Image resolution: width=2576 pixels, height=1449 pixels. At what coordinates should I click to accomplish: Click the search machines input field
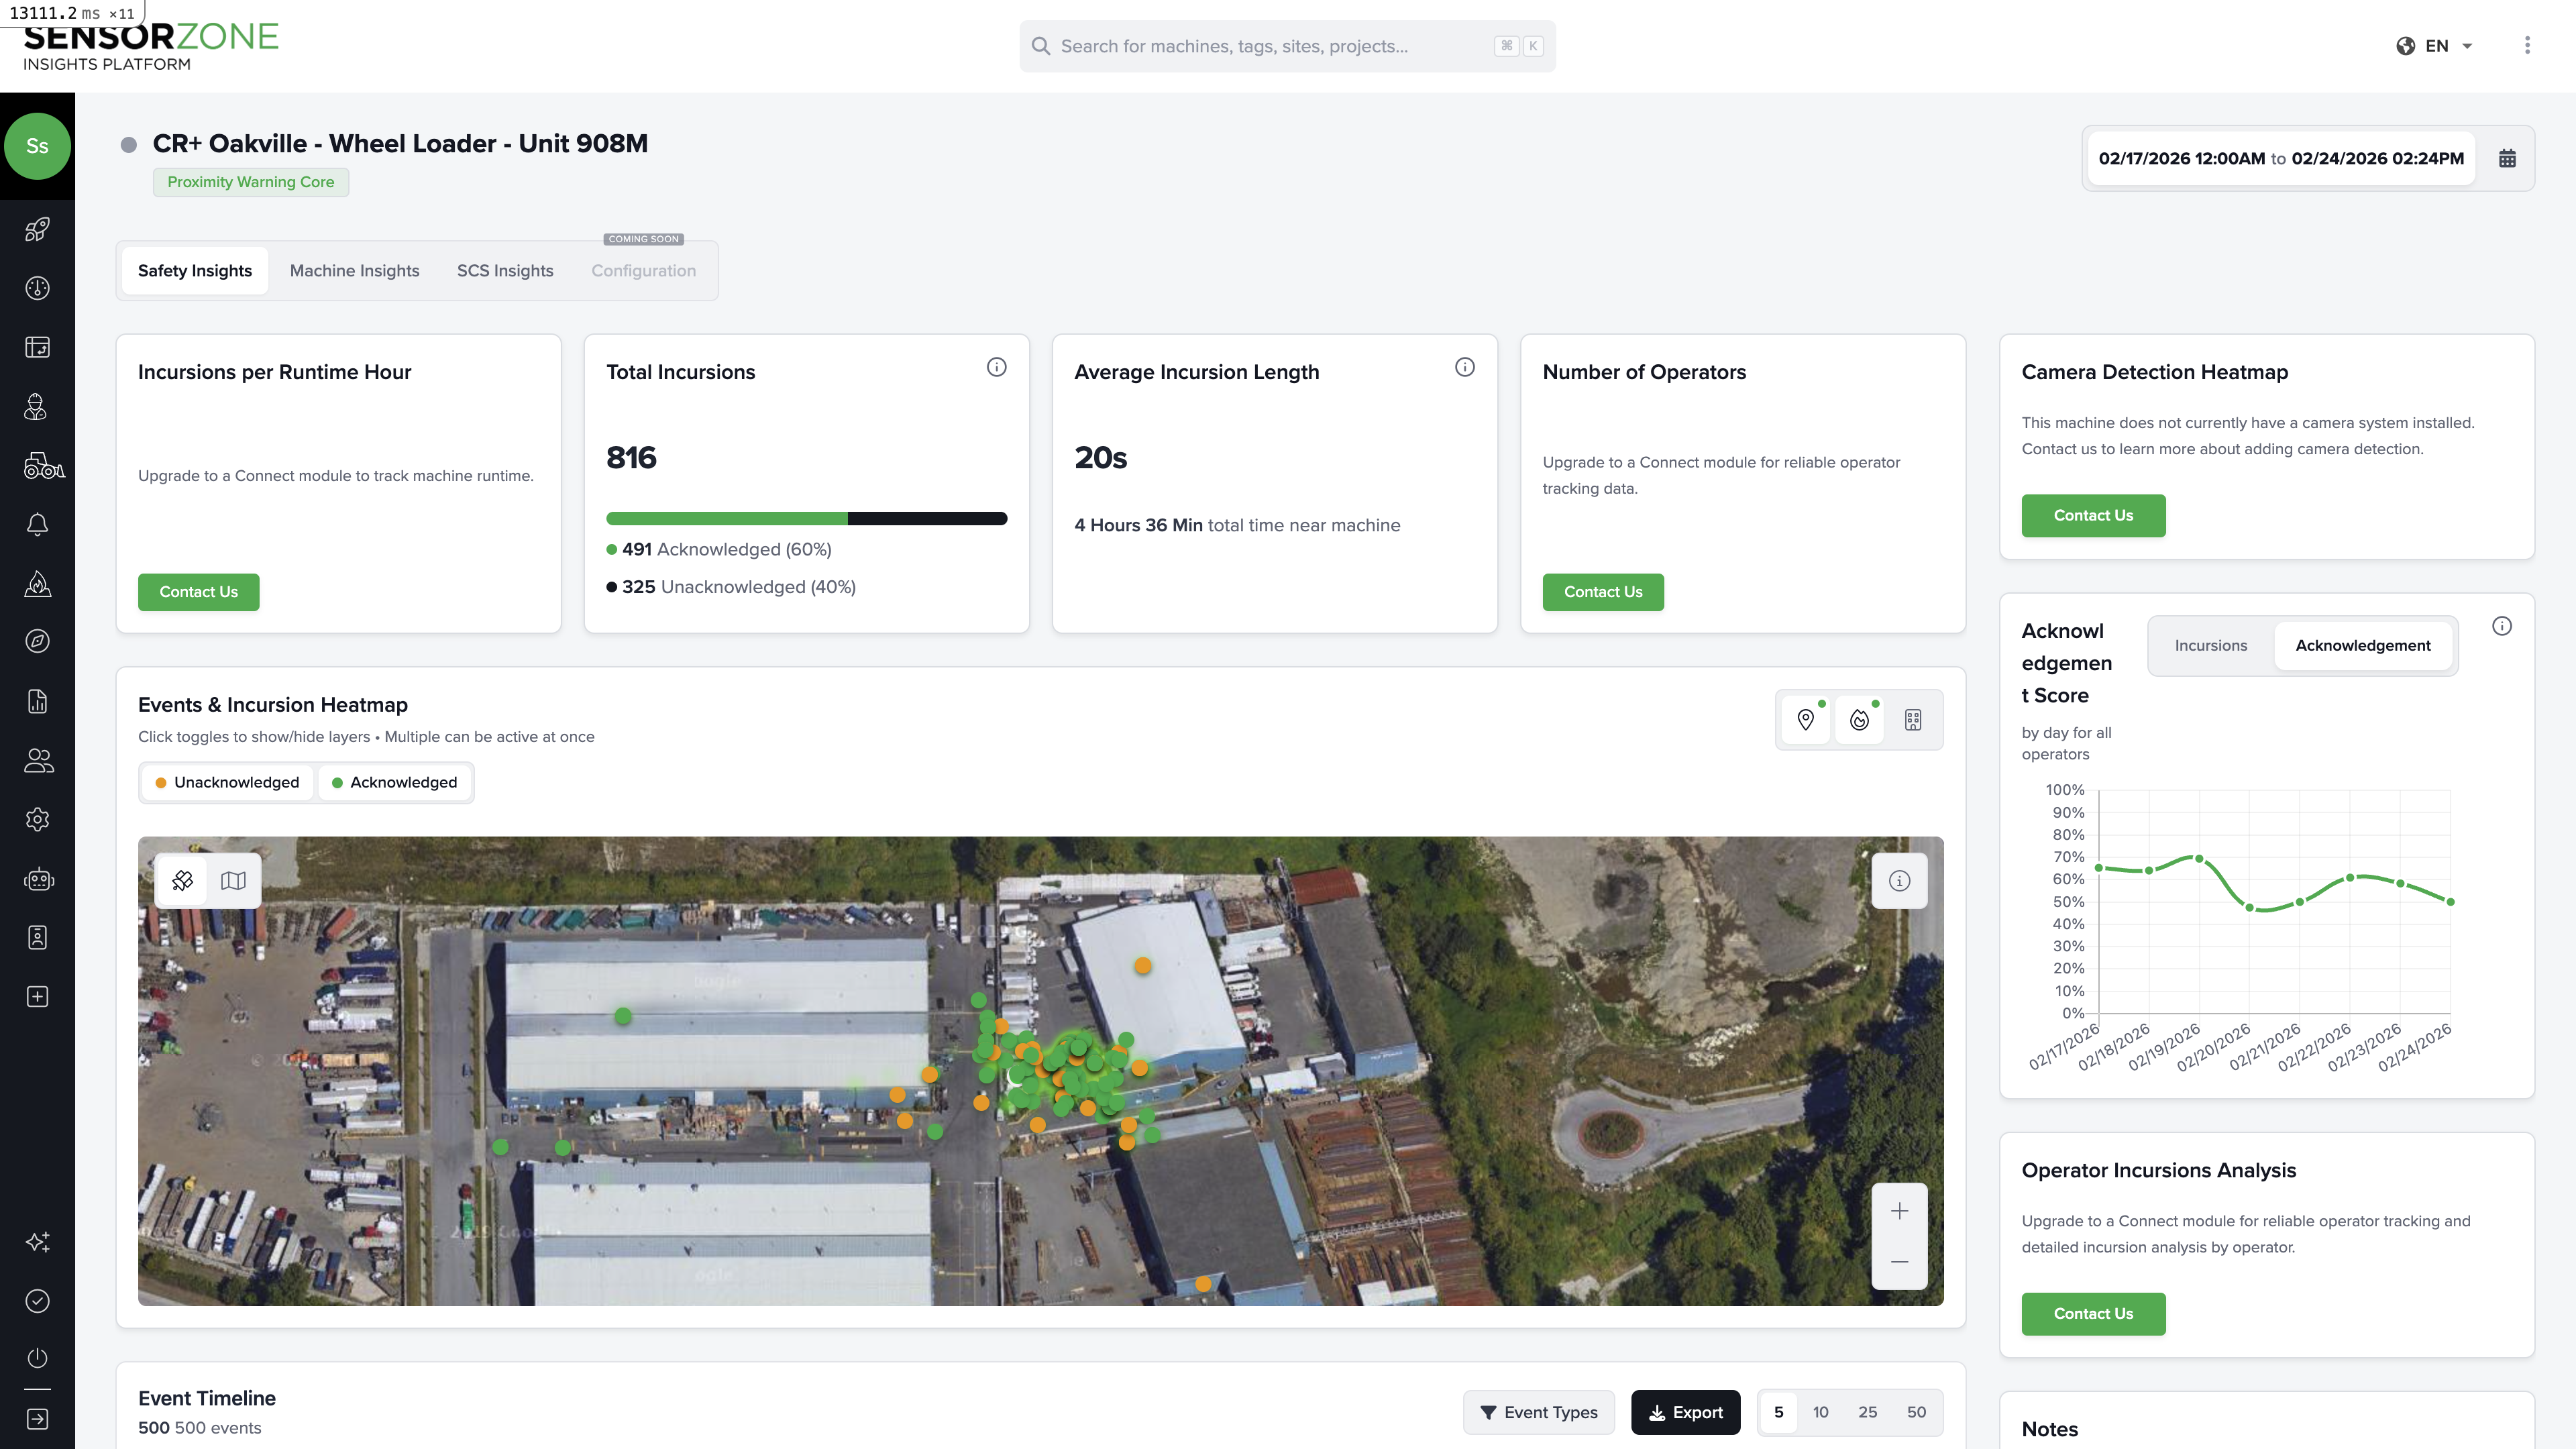click(1285, 45)
